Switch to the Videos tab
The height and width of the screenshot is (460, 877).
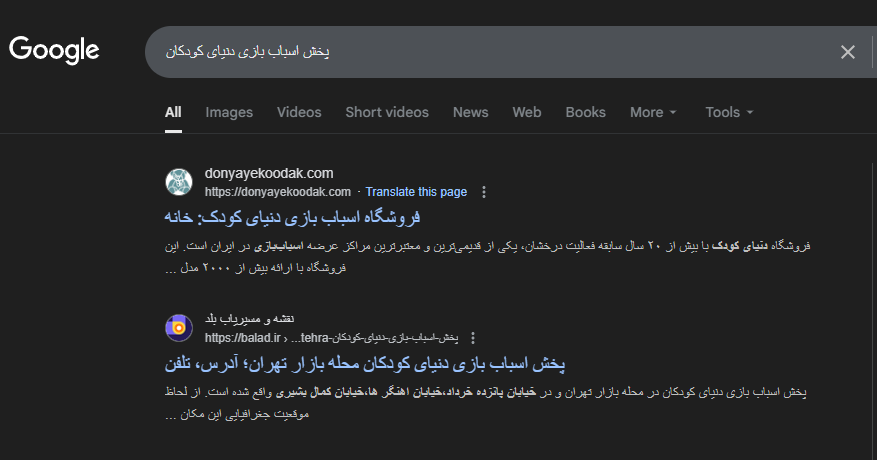tap(299, 112)
